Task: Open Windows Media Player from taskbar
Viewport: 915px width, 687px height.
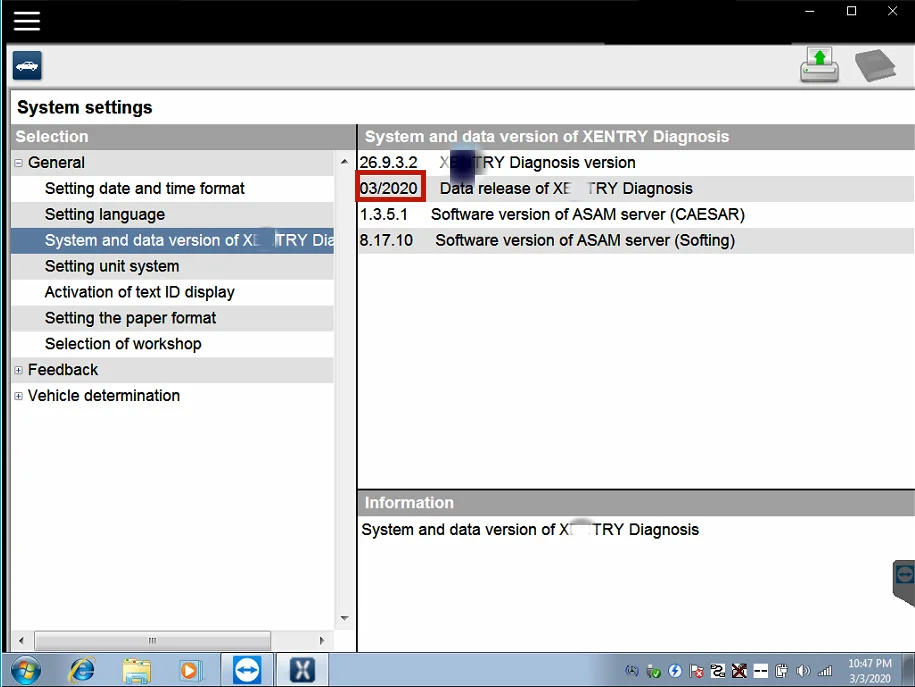Action: [x=190, y=670]
